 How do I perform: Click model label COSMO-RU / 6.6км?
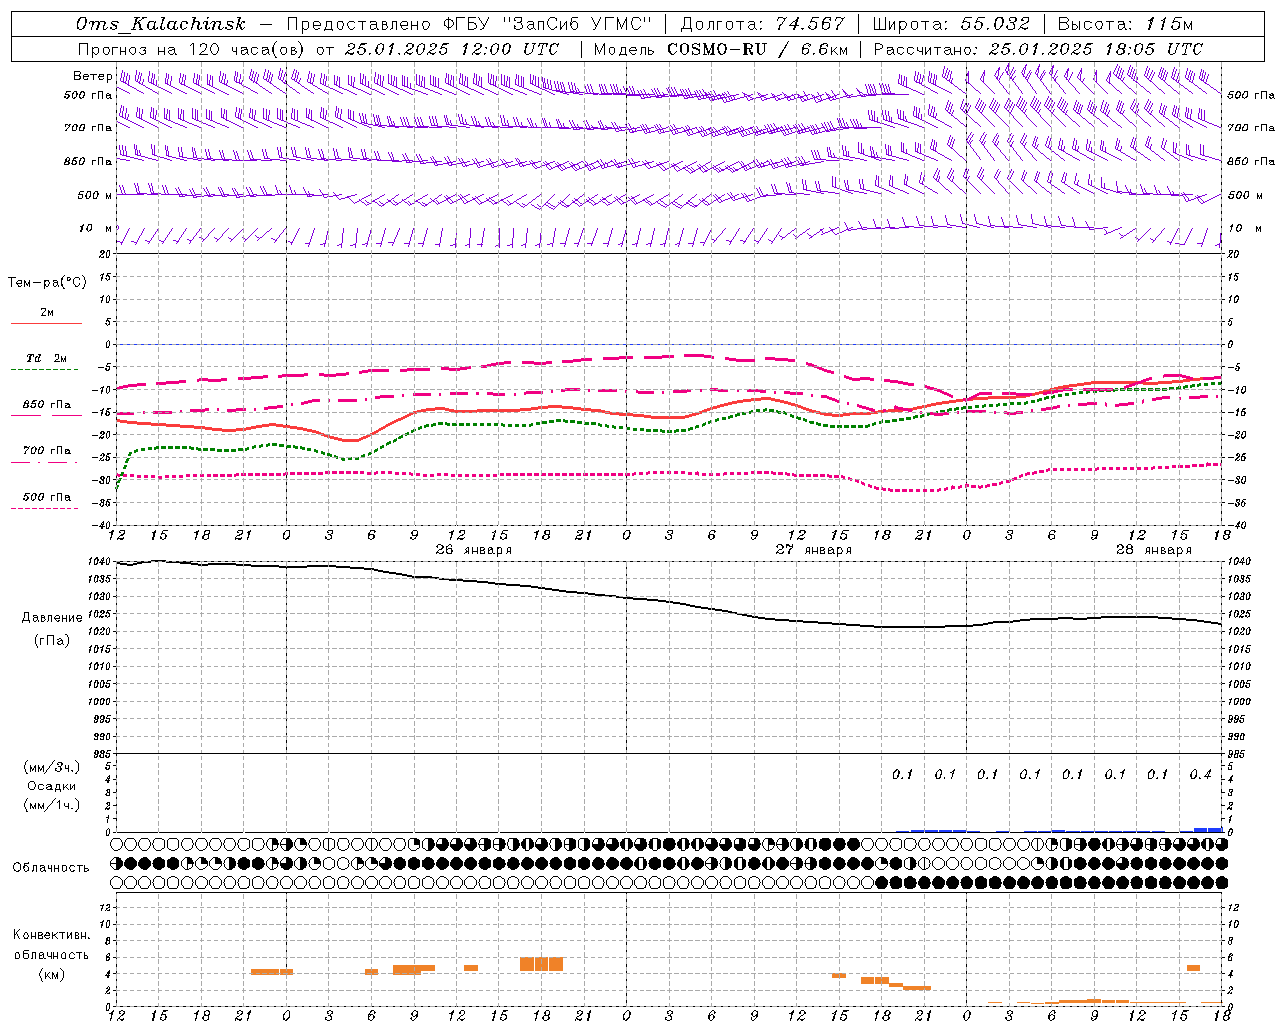coord(758,49)
